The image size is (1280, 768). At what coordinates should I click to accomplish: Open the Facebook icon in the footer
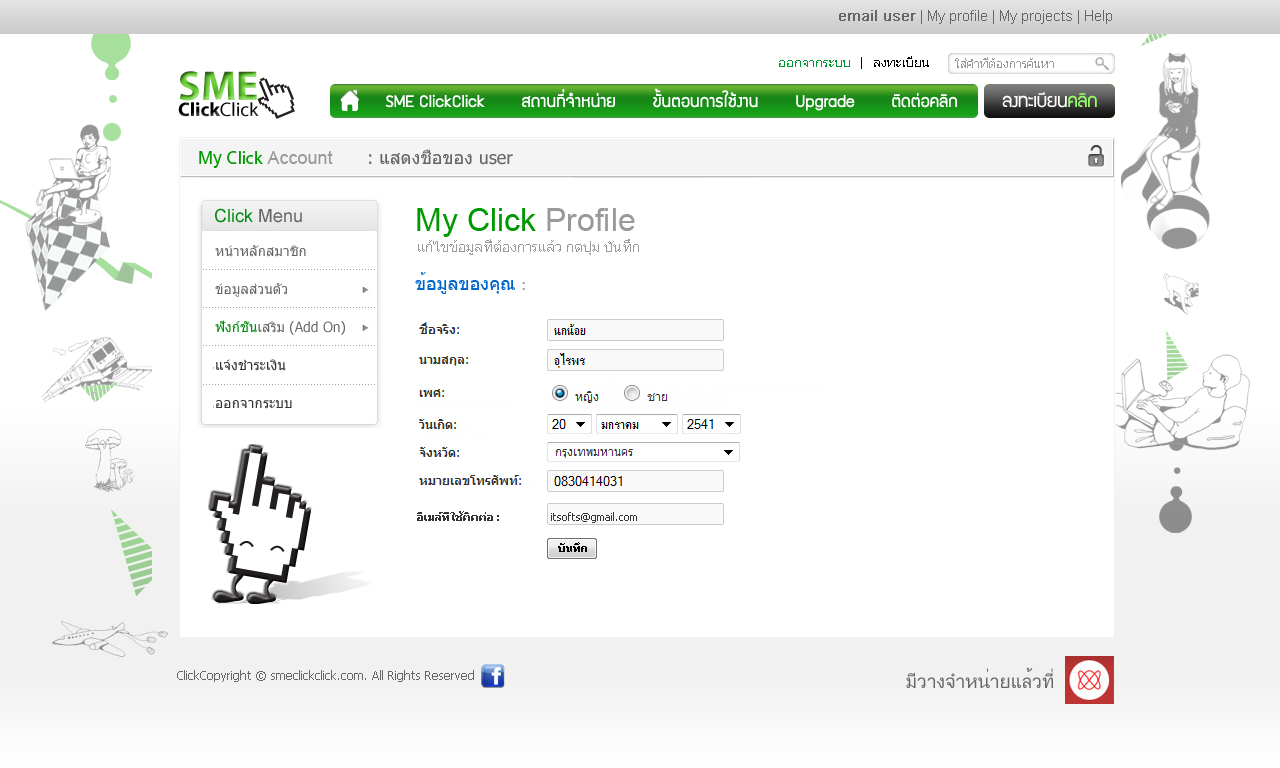(492, 676)
